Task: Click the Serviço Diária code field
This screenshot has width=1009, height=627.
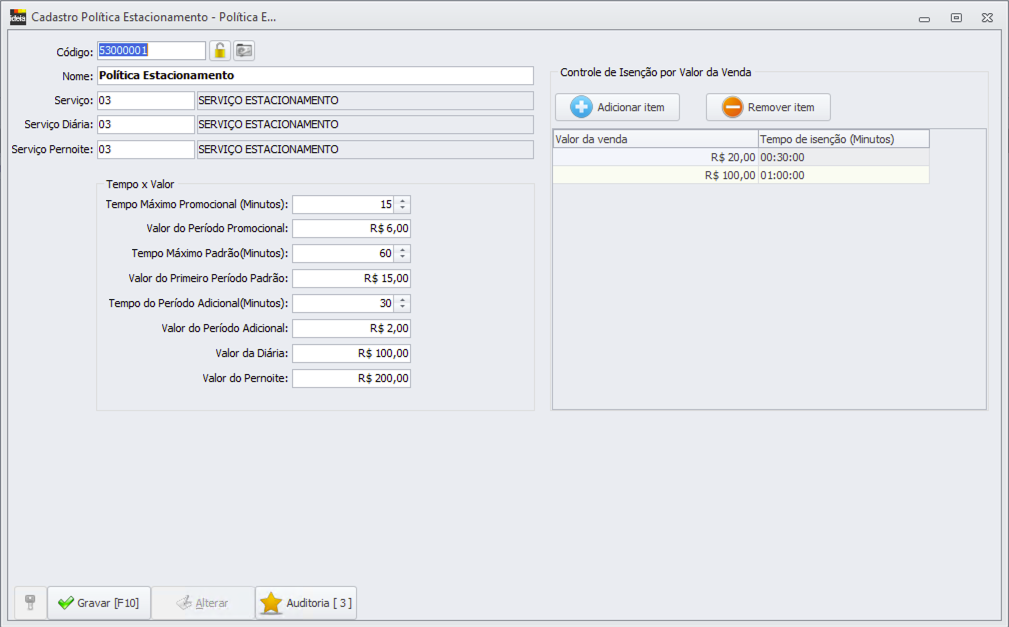Action: click(146, 124)
